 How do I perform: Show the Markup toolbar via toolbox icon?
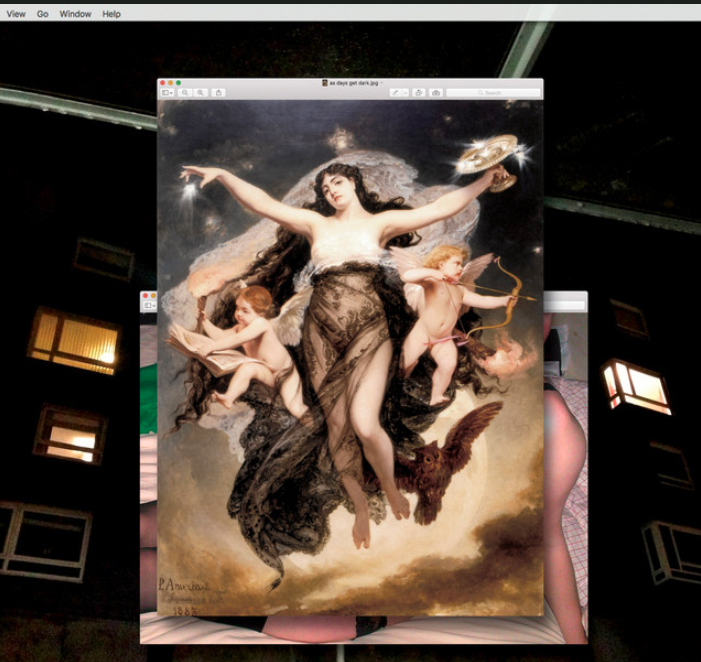click(x=436, y=93)
